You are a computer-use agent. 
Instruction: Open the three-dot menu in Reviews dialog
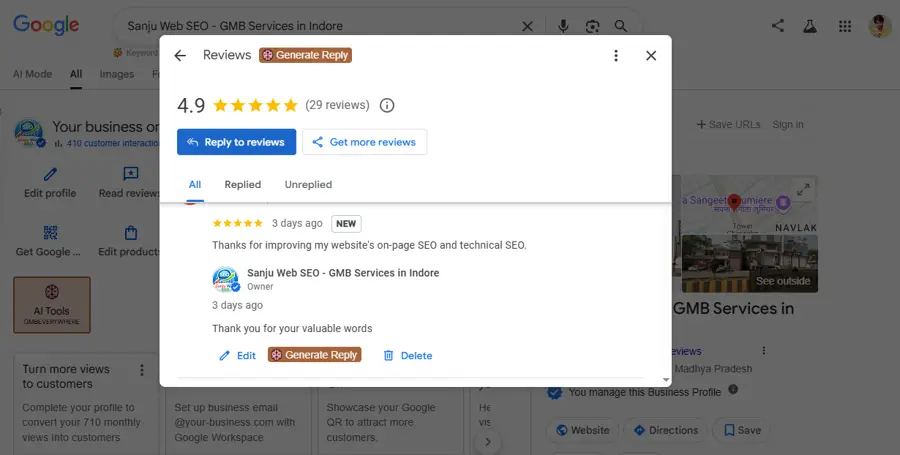(x=616, y=56)
